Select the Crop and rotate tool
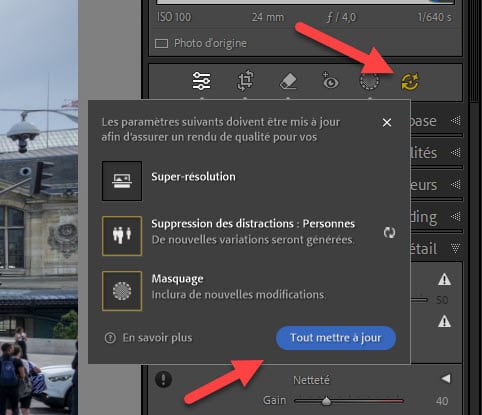The height and width of the screenshot is (415, 482). point(245,81)
